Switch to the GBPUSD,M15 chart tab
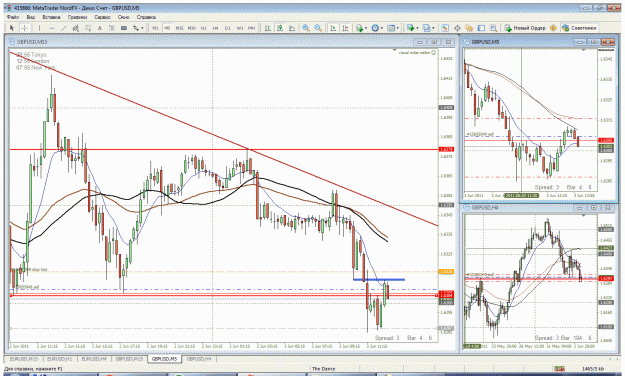 129,359
